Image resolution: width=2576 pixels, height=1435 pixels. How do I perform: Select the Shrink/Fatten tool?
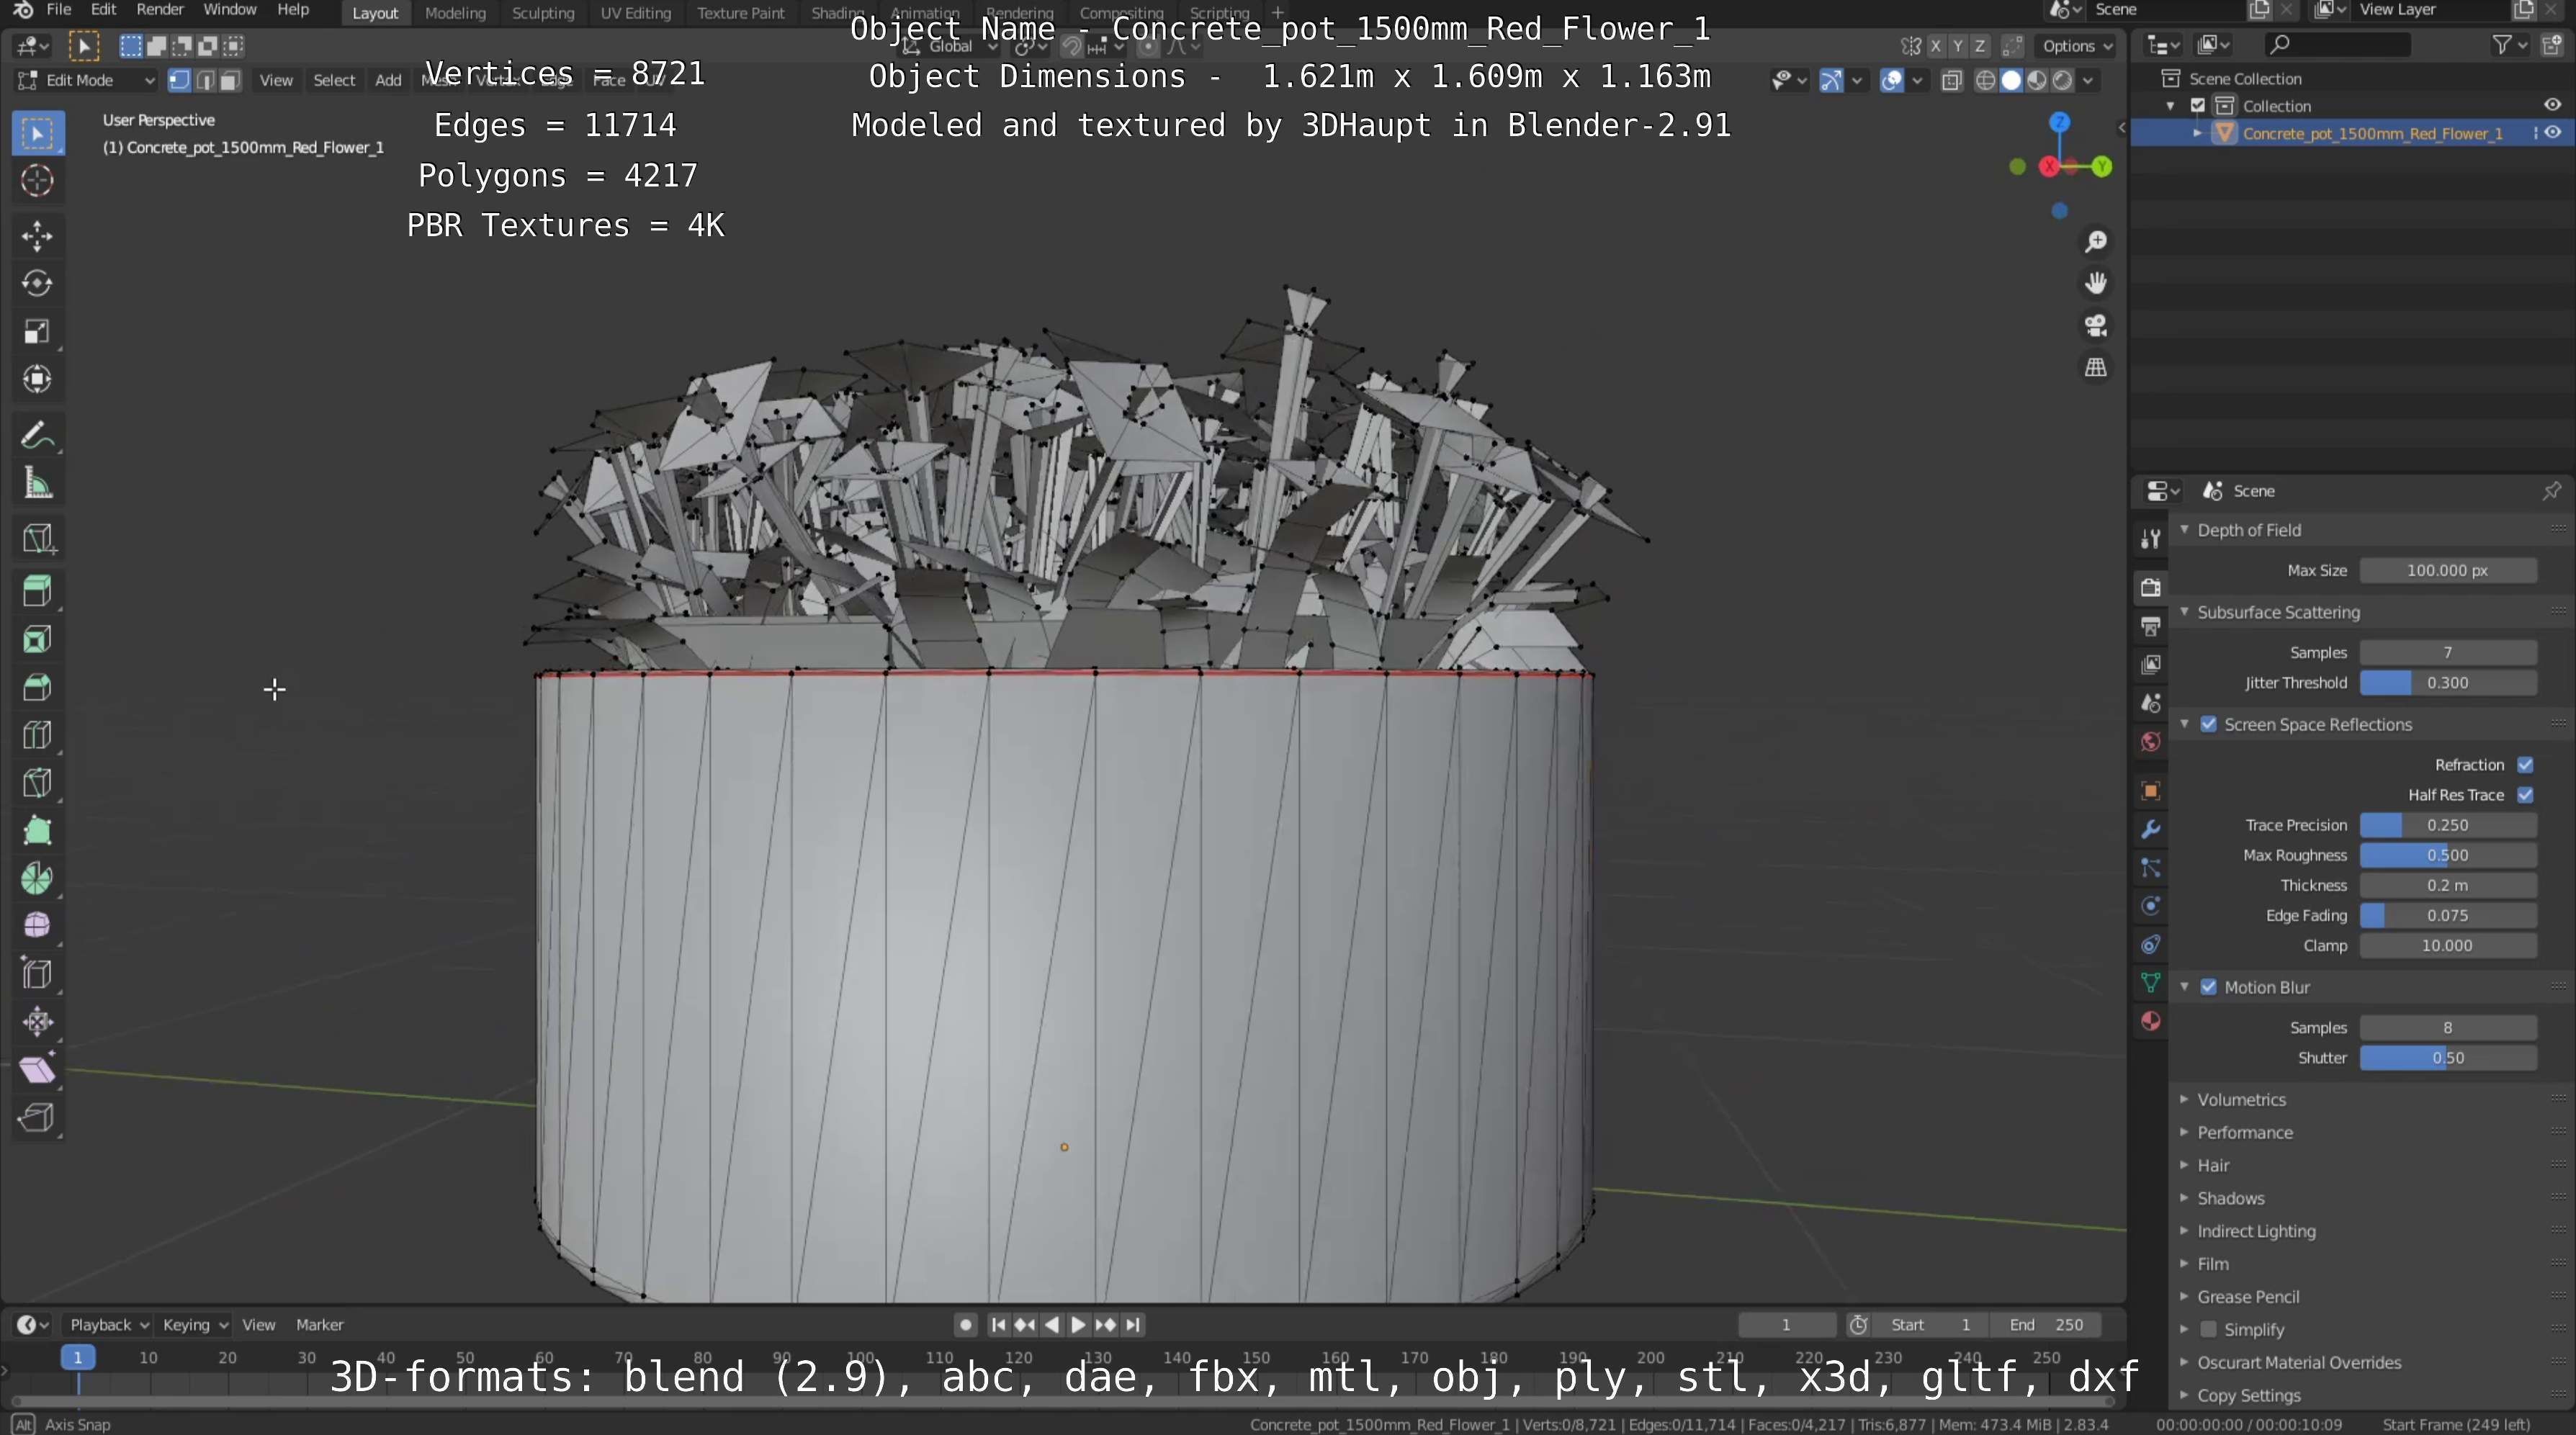pos(38,1022)
